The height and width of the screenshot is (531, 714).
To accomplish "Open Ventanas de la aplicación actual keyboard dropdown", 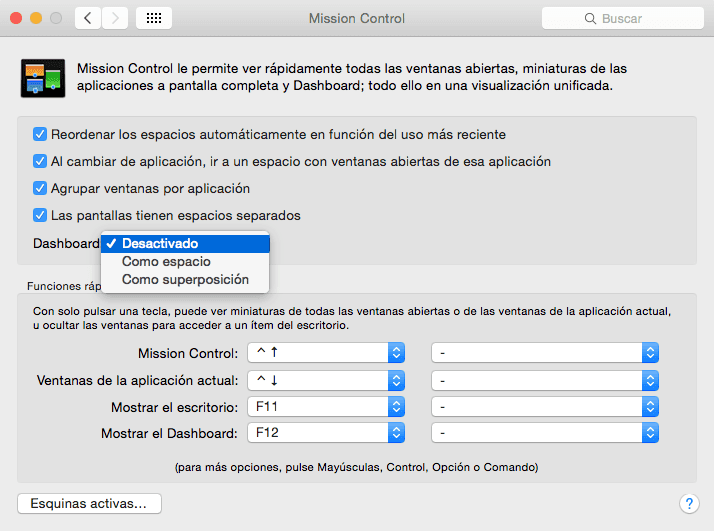I will [x=326, y=380].
